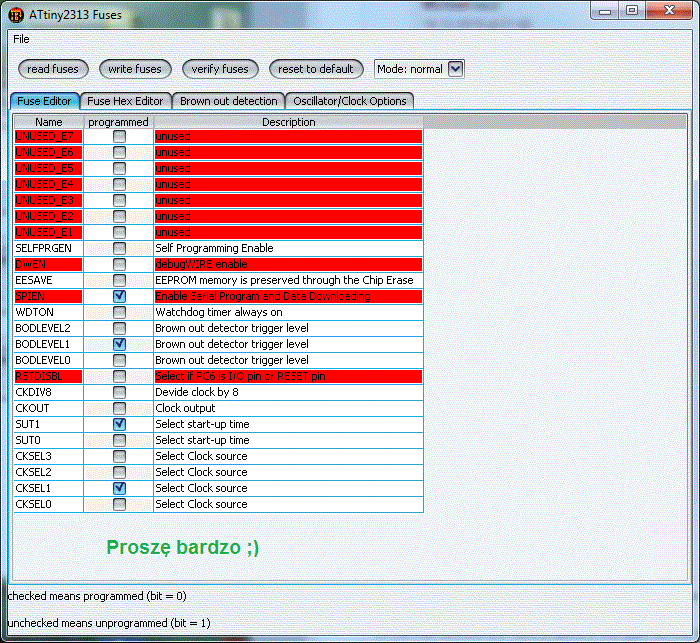Select the CKSEL0 name cell
The width and height of the screenshot is (700, 643).
click(x=49, y=504)
